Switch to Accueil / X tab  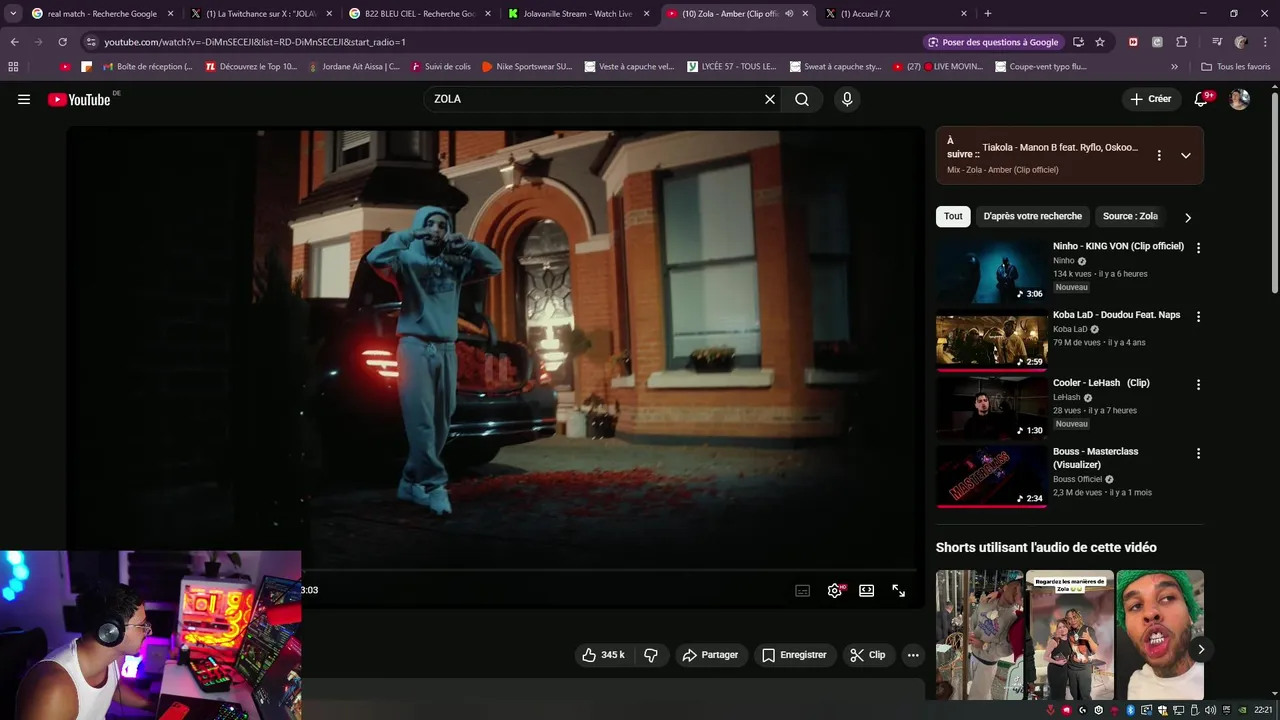(x=897, y=14)
